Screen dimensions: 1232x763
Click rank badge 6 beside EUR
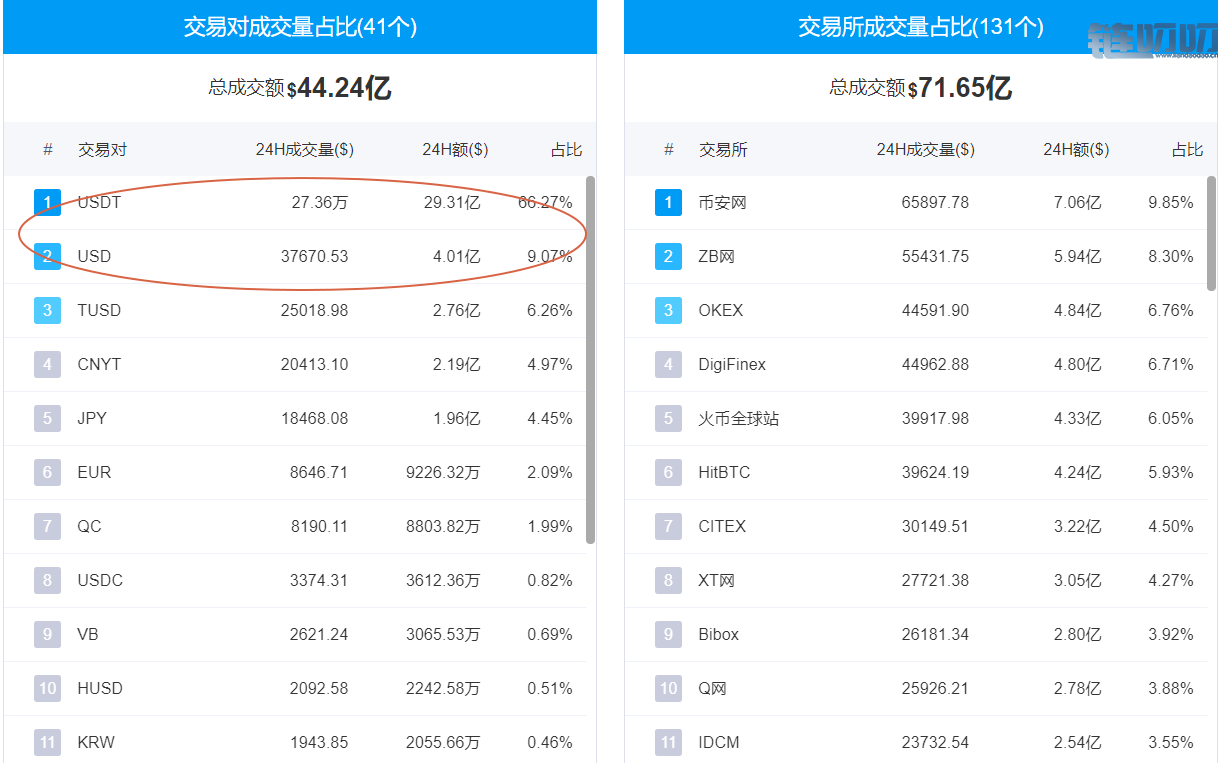coord(47,472)
